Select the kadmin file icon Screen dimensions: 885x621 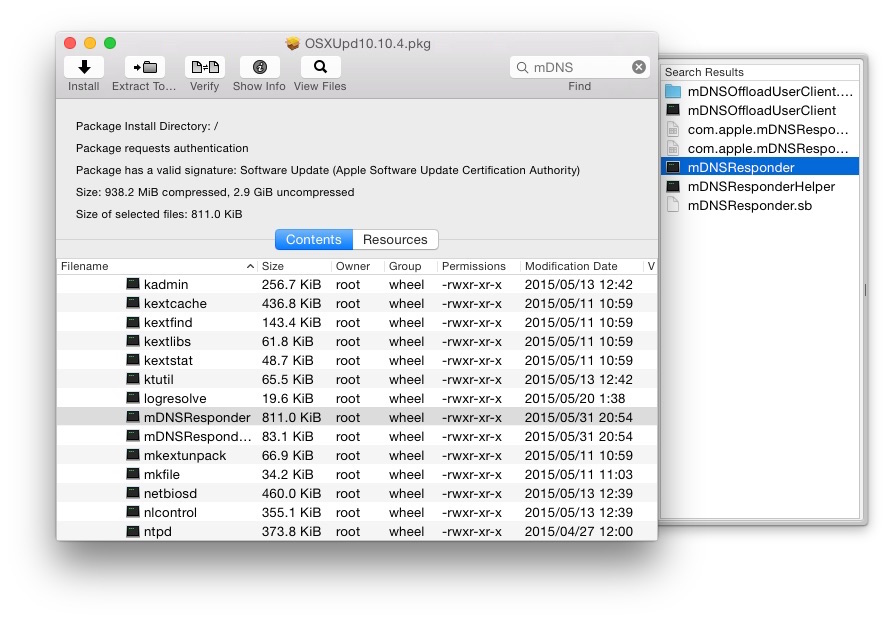(x=133, y=284)
